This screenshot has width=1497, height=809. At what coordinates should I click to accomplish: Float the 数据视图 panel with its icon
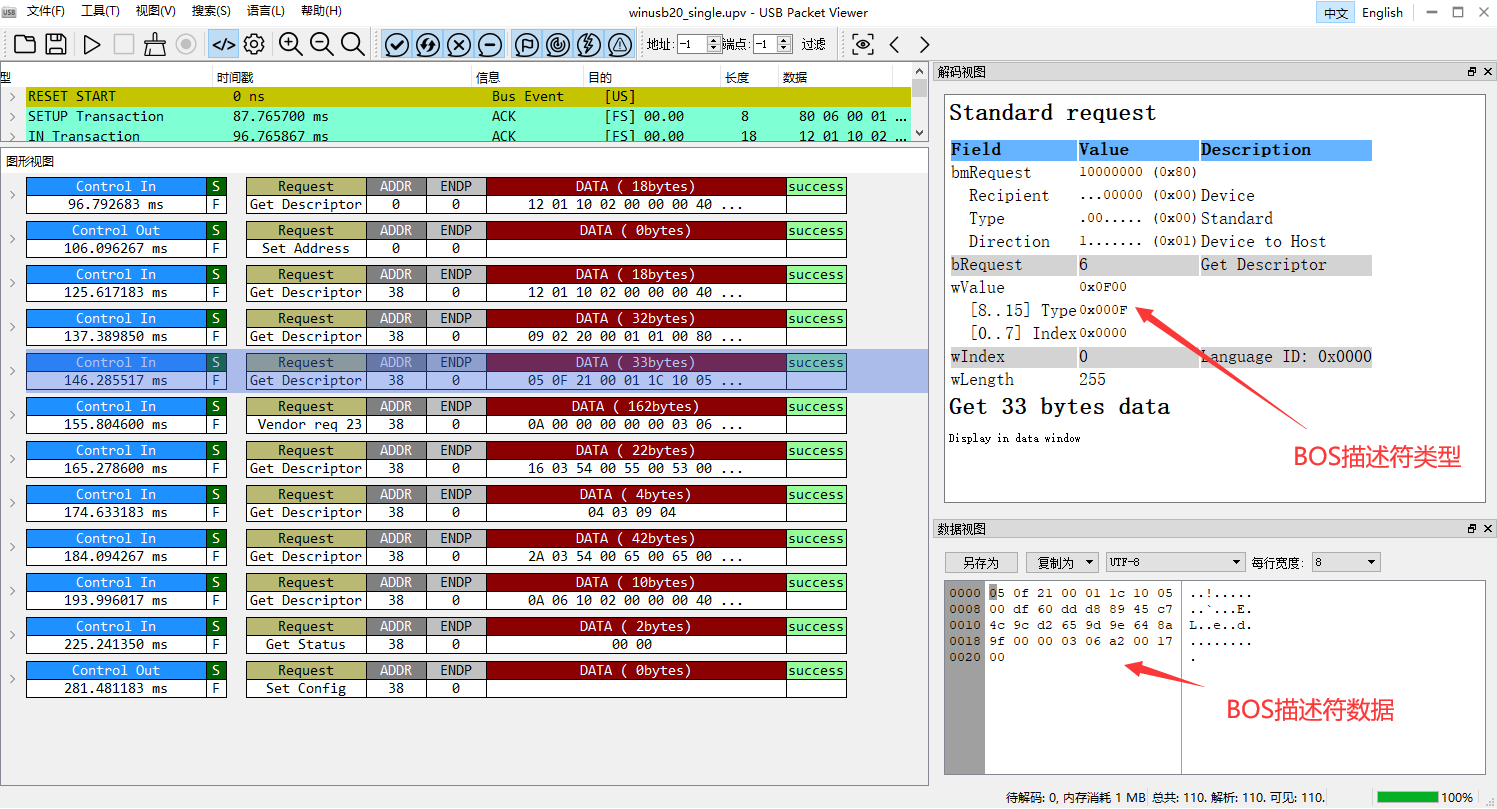coord(1471,529)
